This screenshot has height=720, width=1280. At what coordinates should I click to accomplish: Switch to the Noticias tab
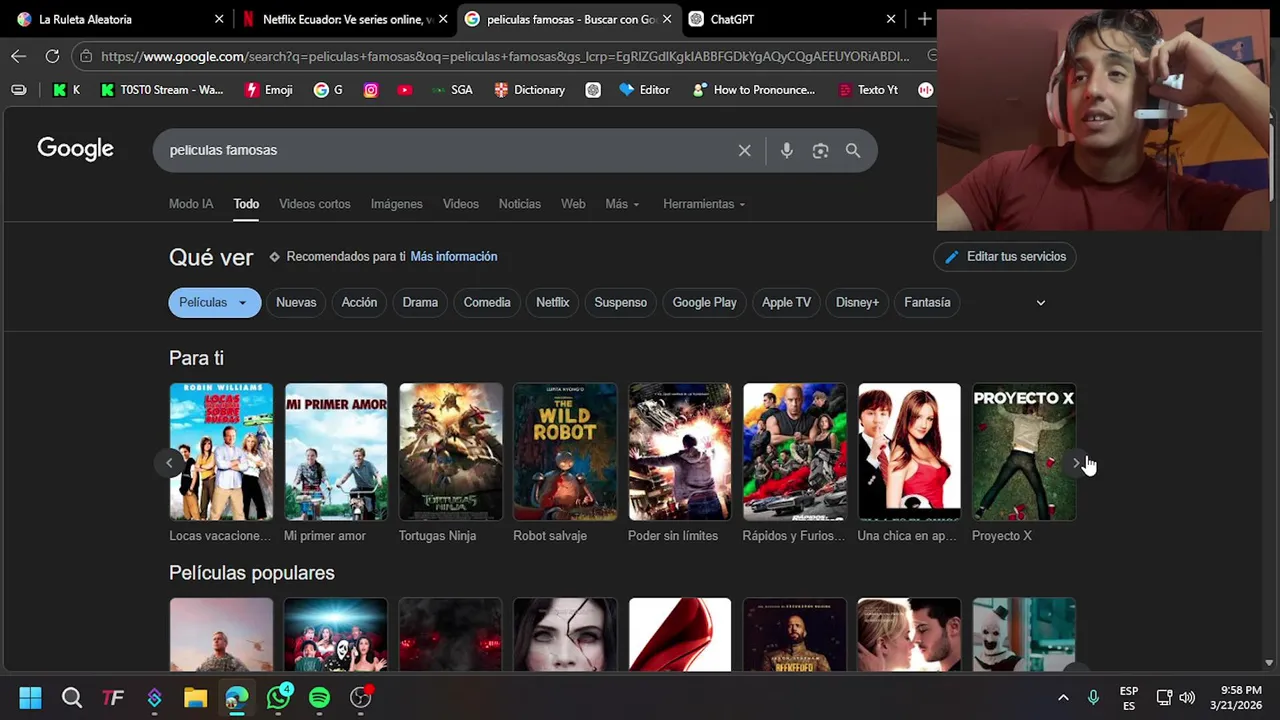click(520, 204)
